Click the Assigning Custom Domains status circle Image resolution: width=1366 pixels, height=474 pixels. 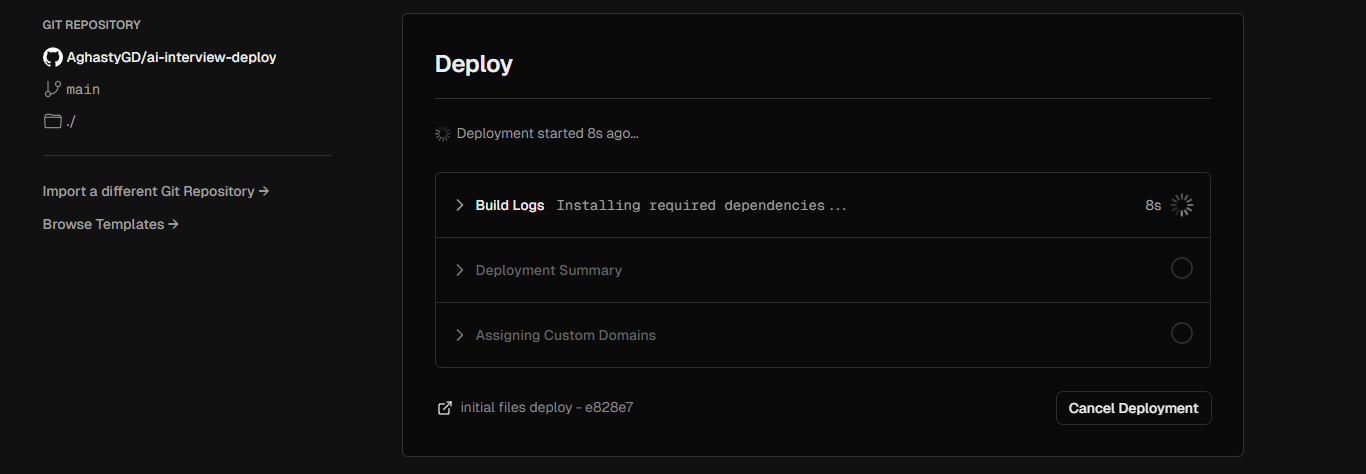1182,333
